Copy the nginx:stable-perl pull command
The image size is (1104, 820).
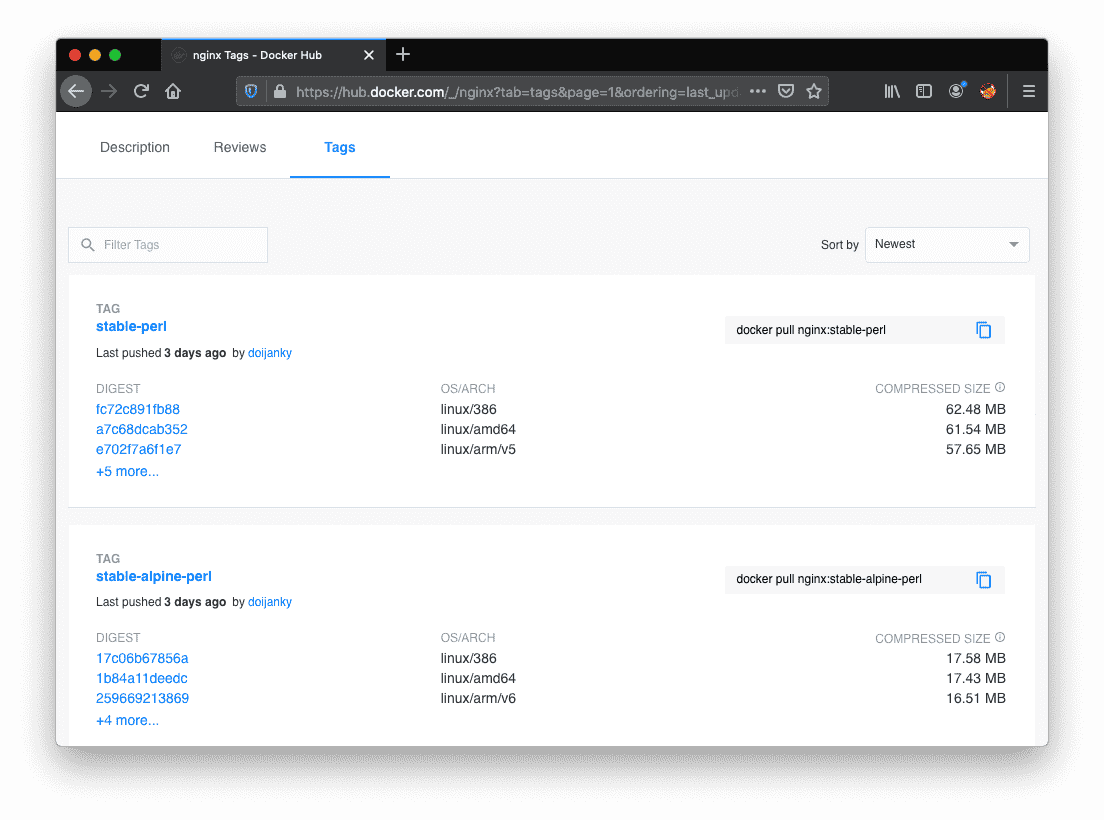click(984, 330)
